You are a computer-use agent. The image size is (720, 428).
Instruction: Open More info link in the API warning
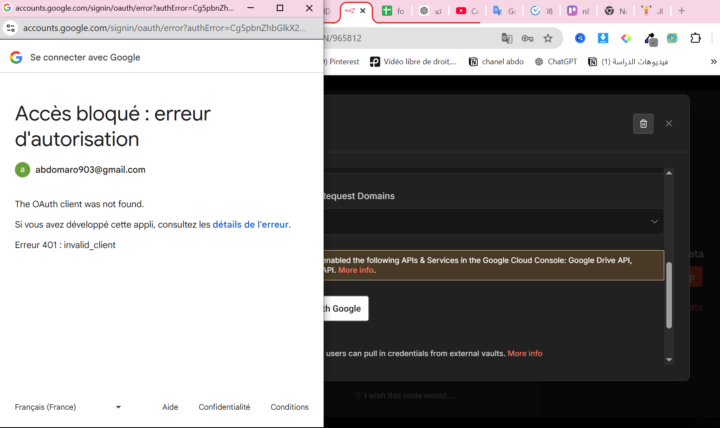(356, 270)
